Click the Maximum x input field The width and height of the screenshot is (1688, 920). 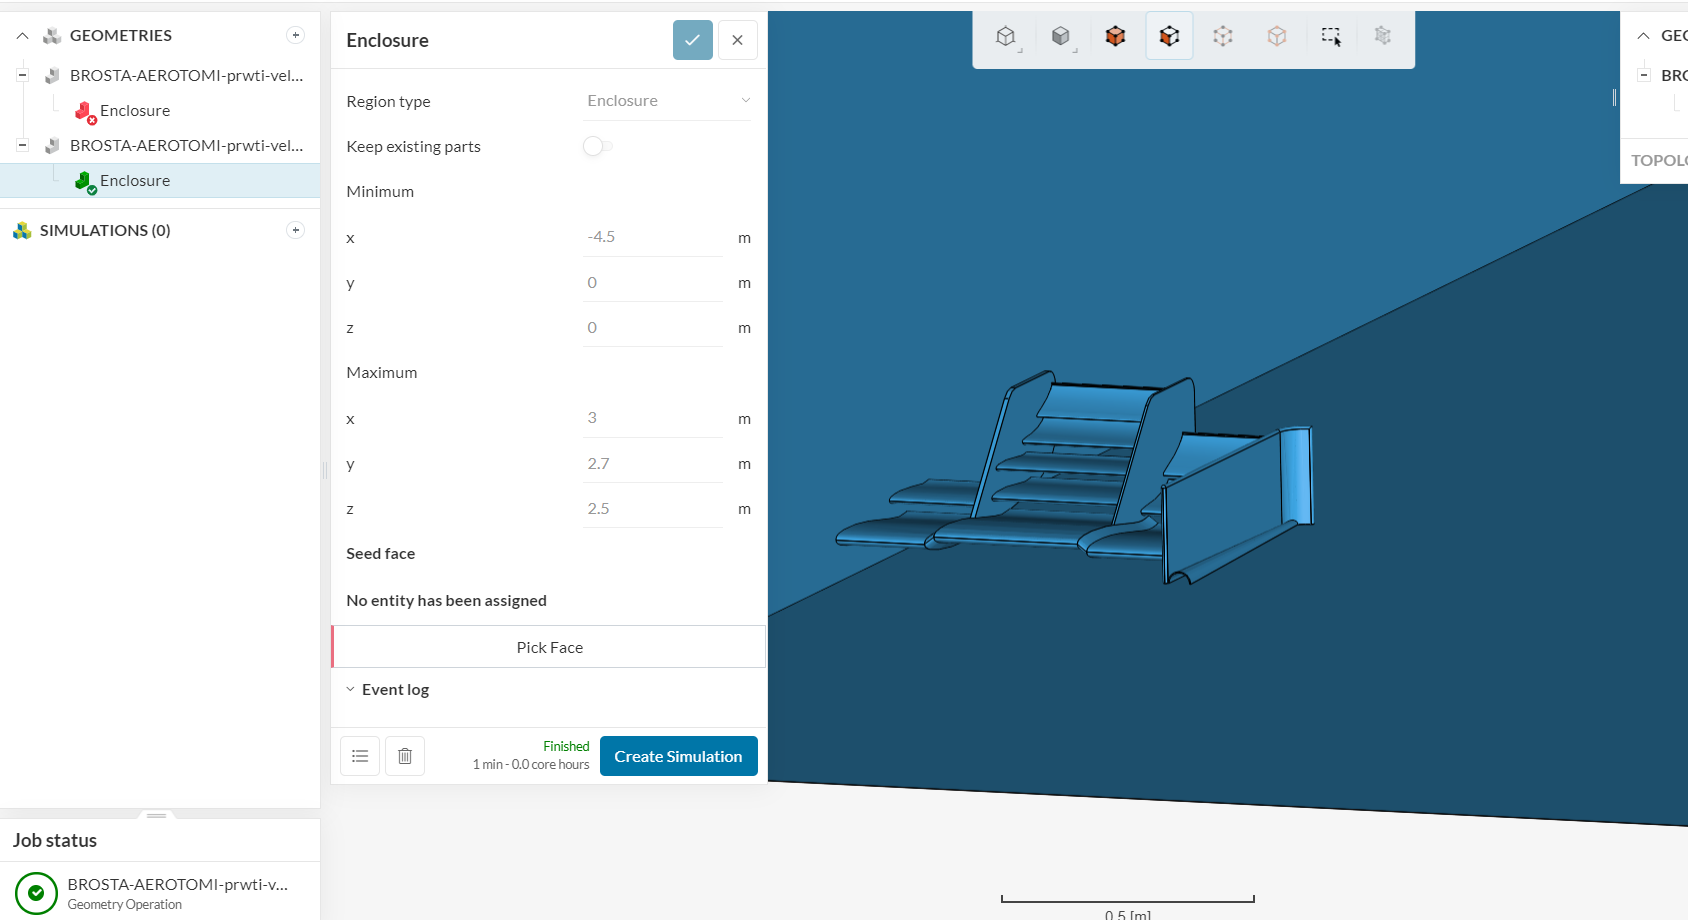pyautogui.click(x=653, y=418)
